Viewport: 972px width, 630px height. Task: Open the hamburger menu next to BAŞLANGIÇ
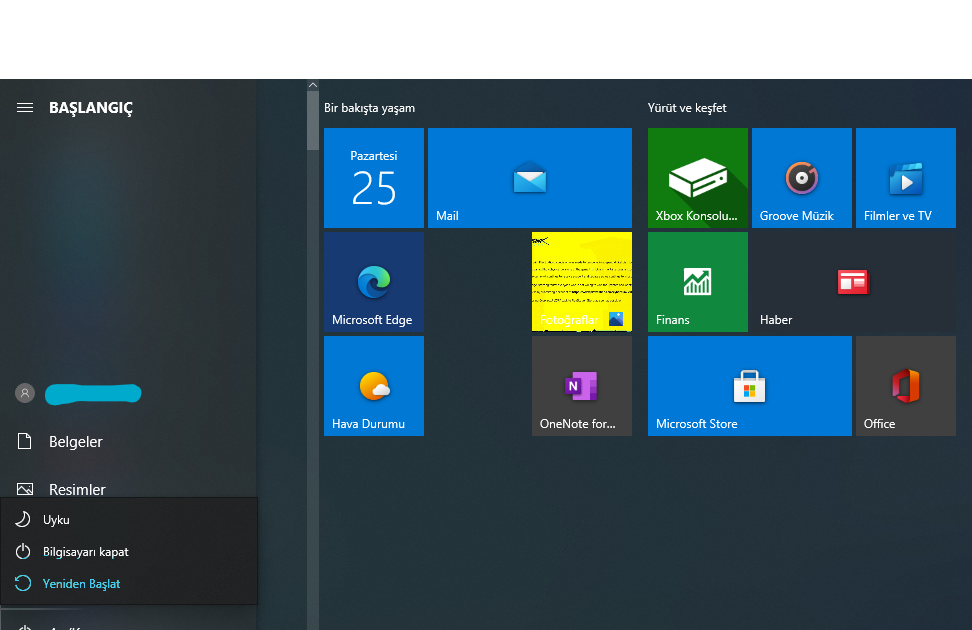[x=25, y=108]
